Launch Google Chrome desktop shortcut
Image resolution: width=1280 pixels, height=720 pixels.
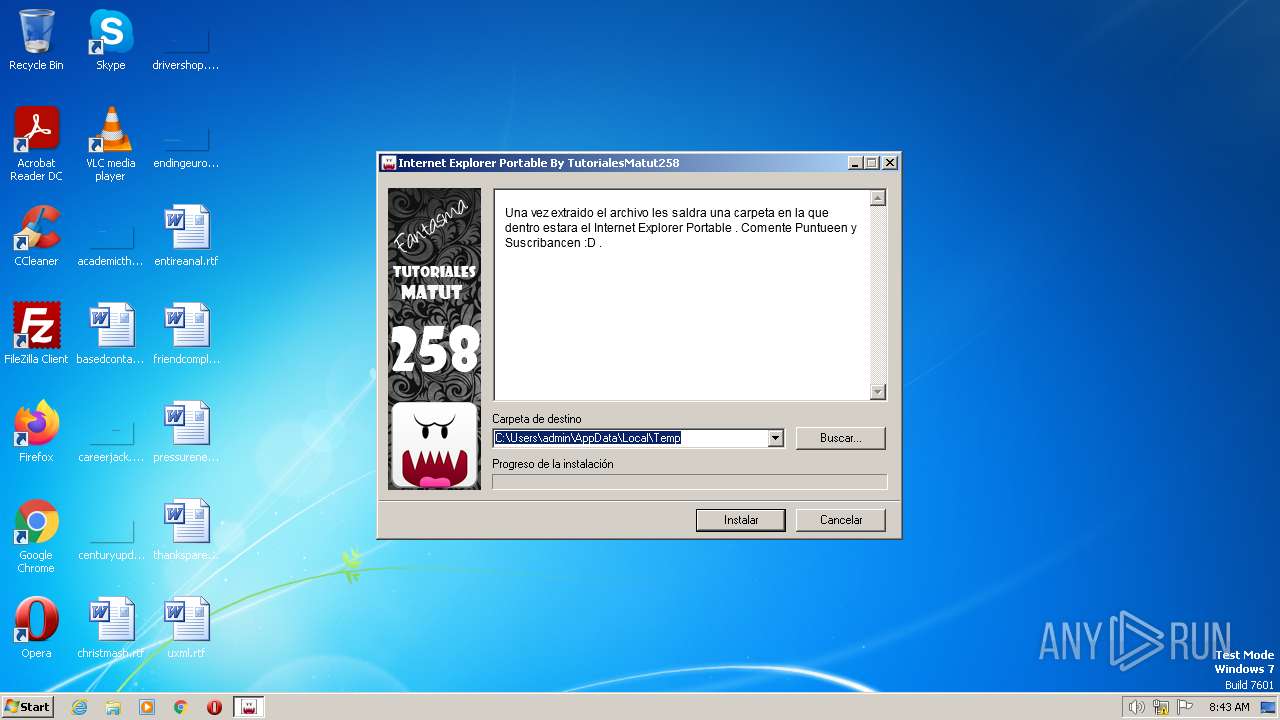36,536
